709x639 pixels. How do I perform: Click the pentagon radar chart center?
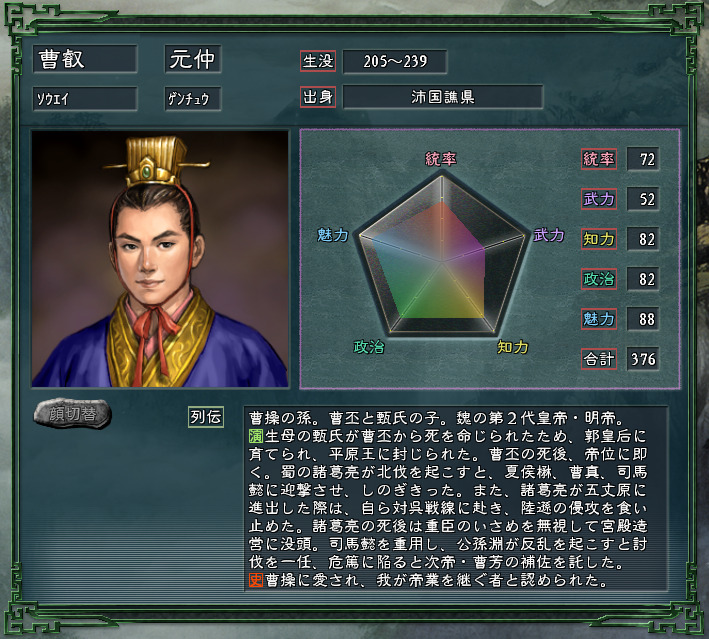pos(442,261)
